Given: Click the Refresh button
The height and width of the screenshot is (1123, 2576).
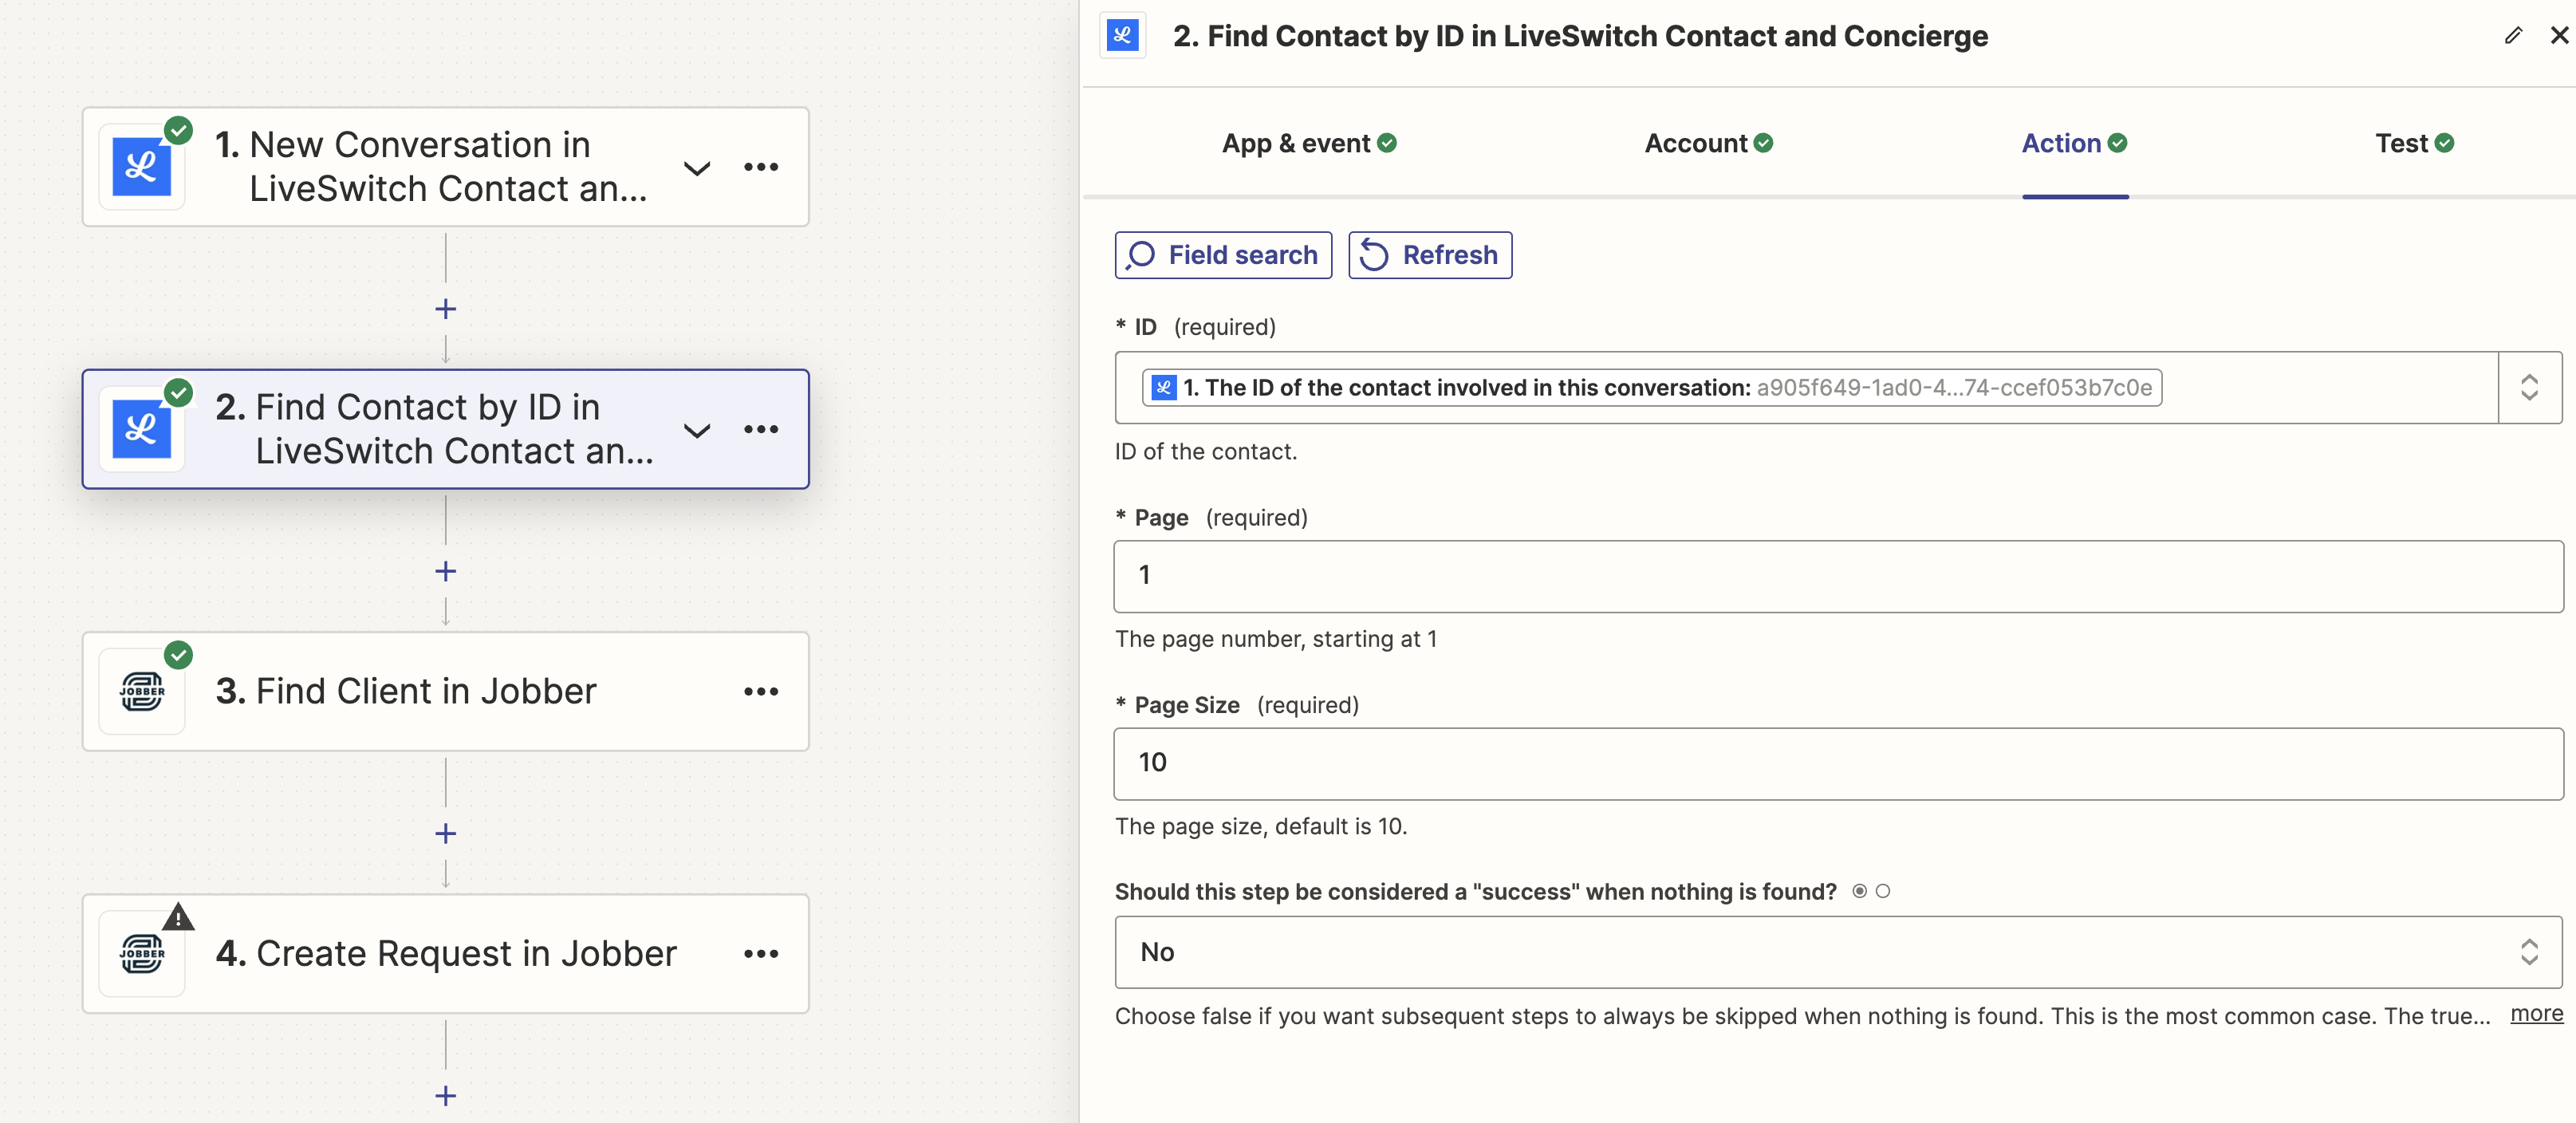Looking at the screenshot, I should pos(1429,255).
